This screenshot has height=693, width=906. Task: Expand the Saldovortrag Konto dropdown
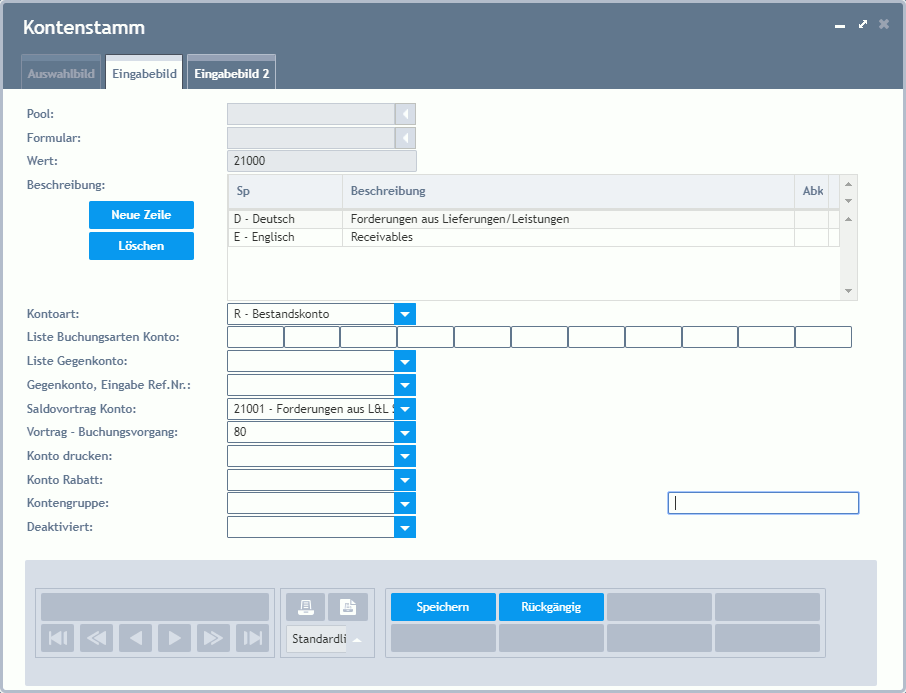coord(405,409)
